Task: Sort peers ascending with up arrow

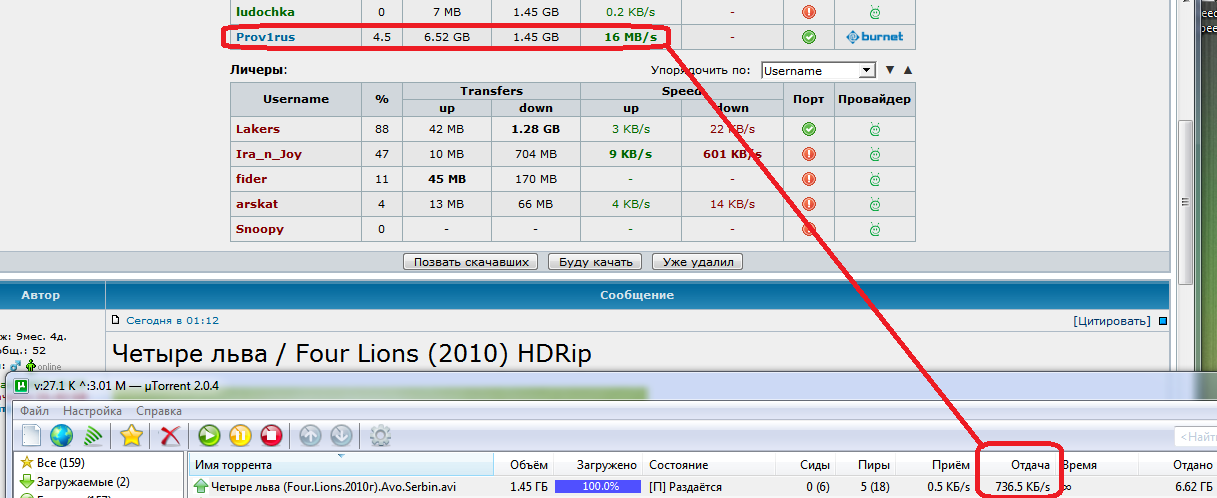Action: click(x=908, y=71)
